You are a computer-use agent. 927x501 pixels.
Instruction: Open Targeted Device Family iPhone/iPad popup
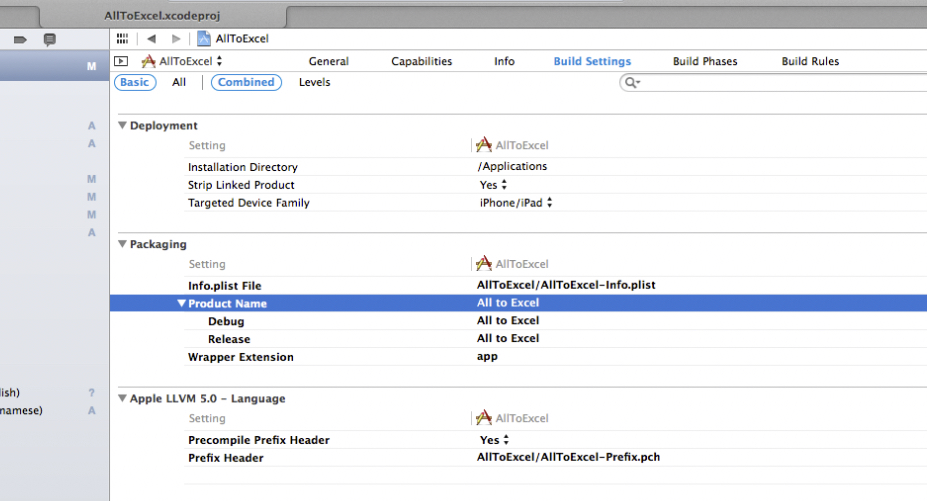click(x=516, y=202)
